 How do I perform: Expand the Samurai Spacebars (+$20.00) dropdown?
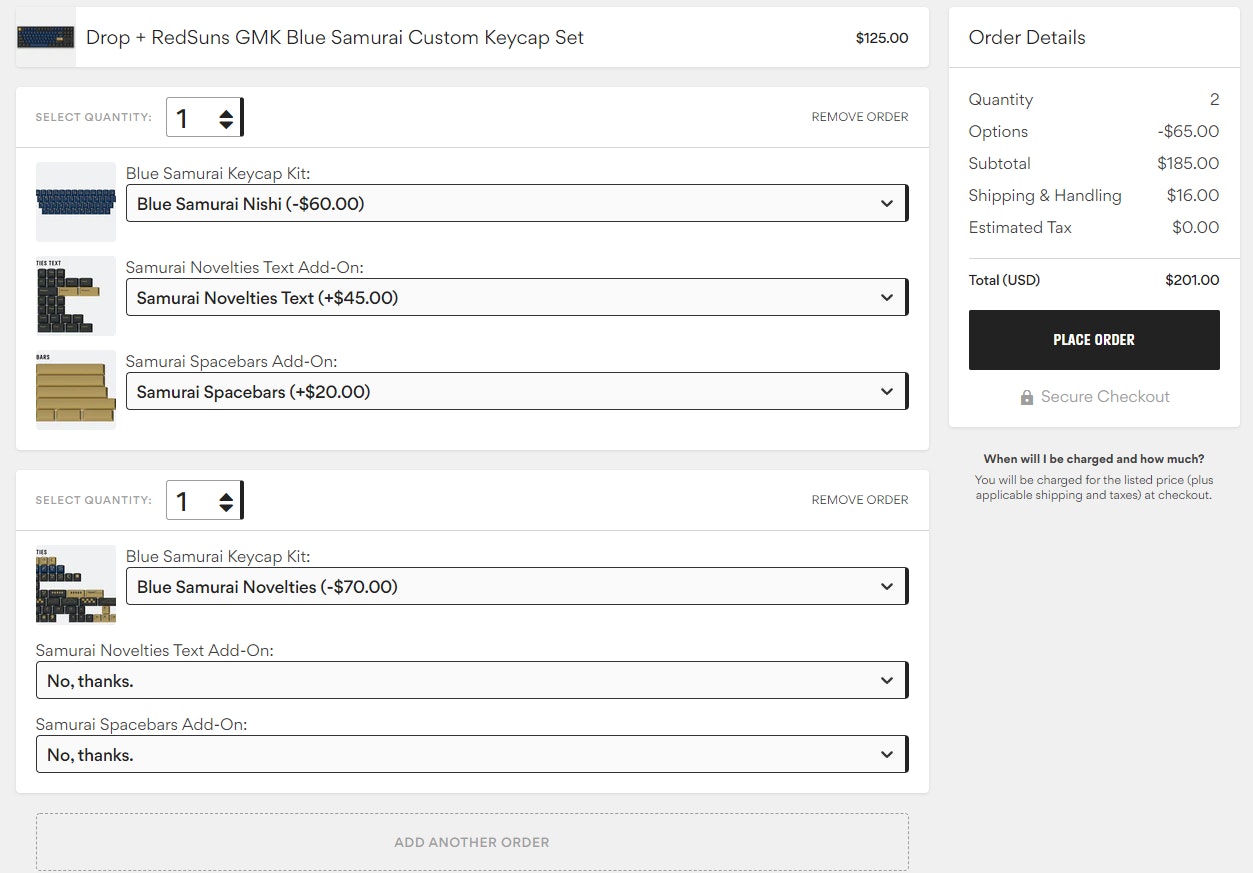(516, 392)
